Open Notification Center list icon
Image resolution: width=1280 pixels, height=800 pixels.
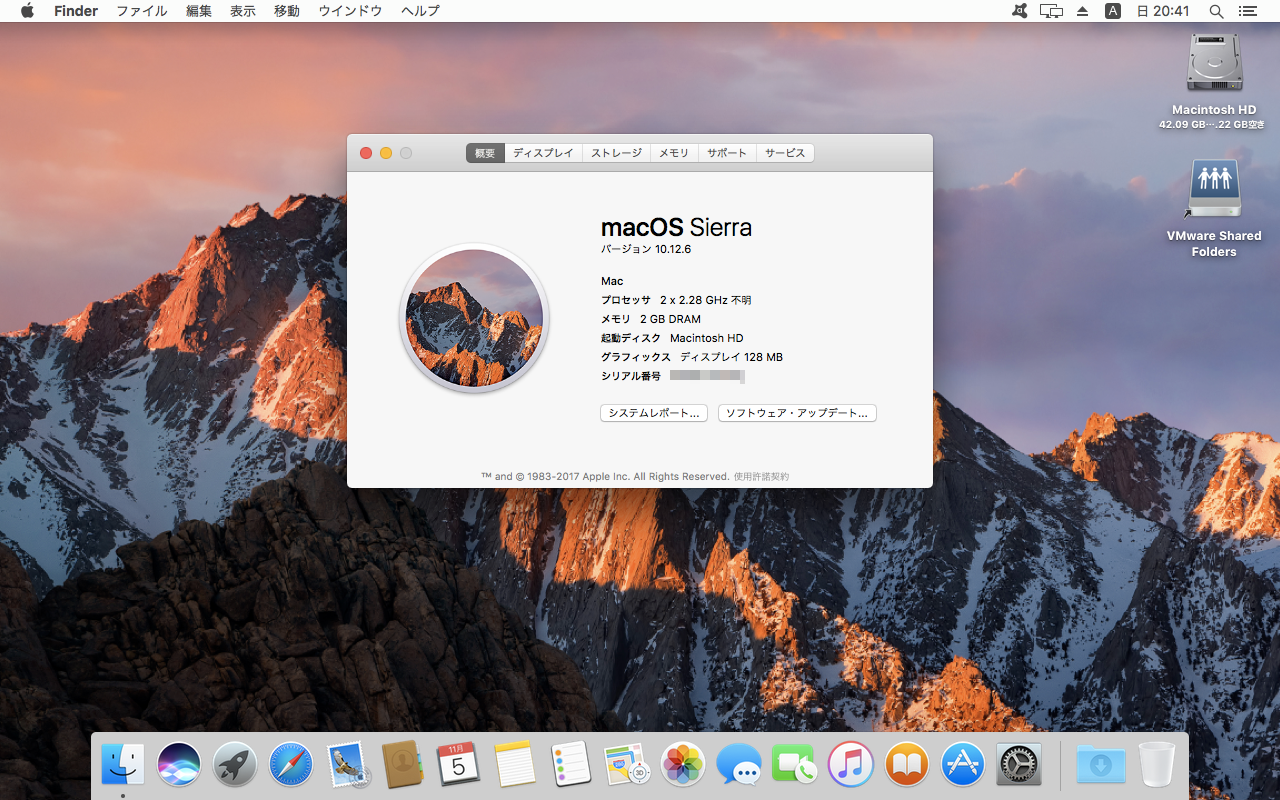1247,11
